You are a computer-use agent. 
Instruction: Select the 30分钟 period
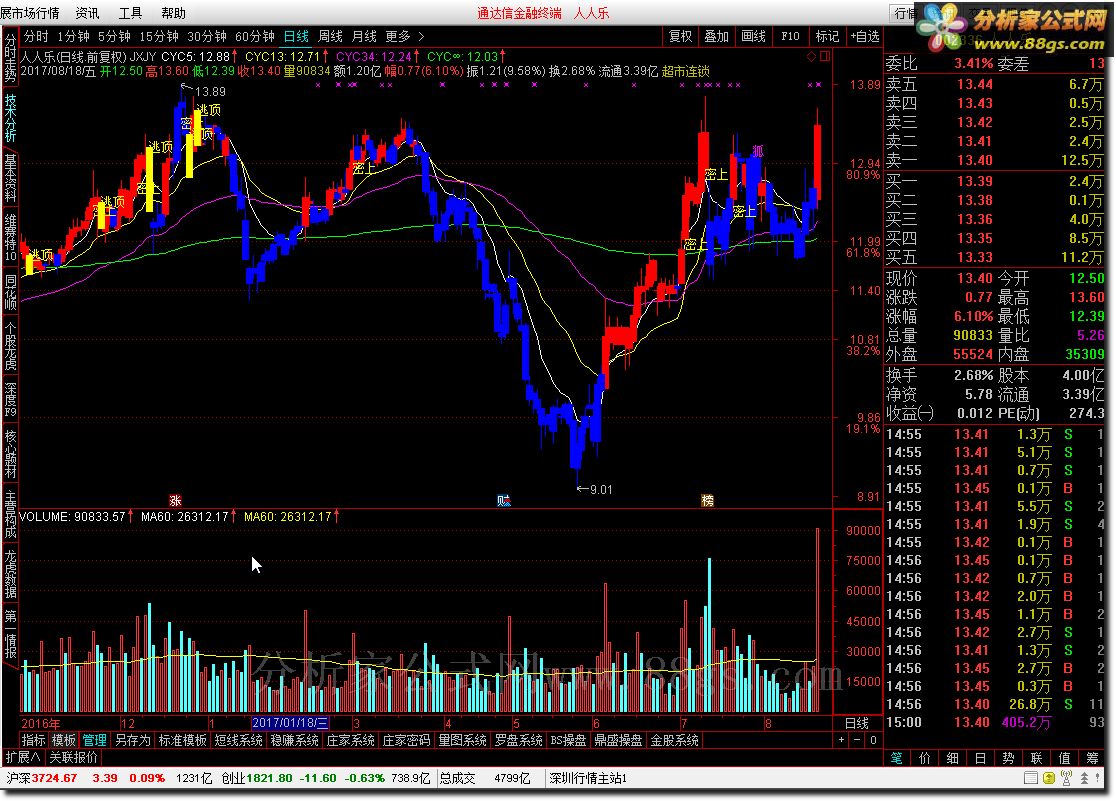click(206, 36)
